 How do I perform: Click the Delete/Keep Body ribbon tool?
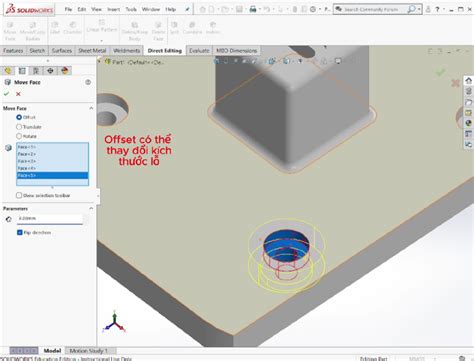click(135, 31)
